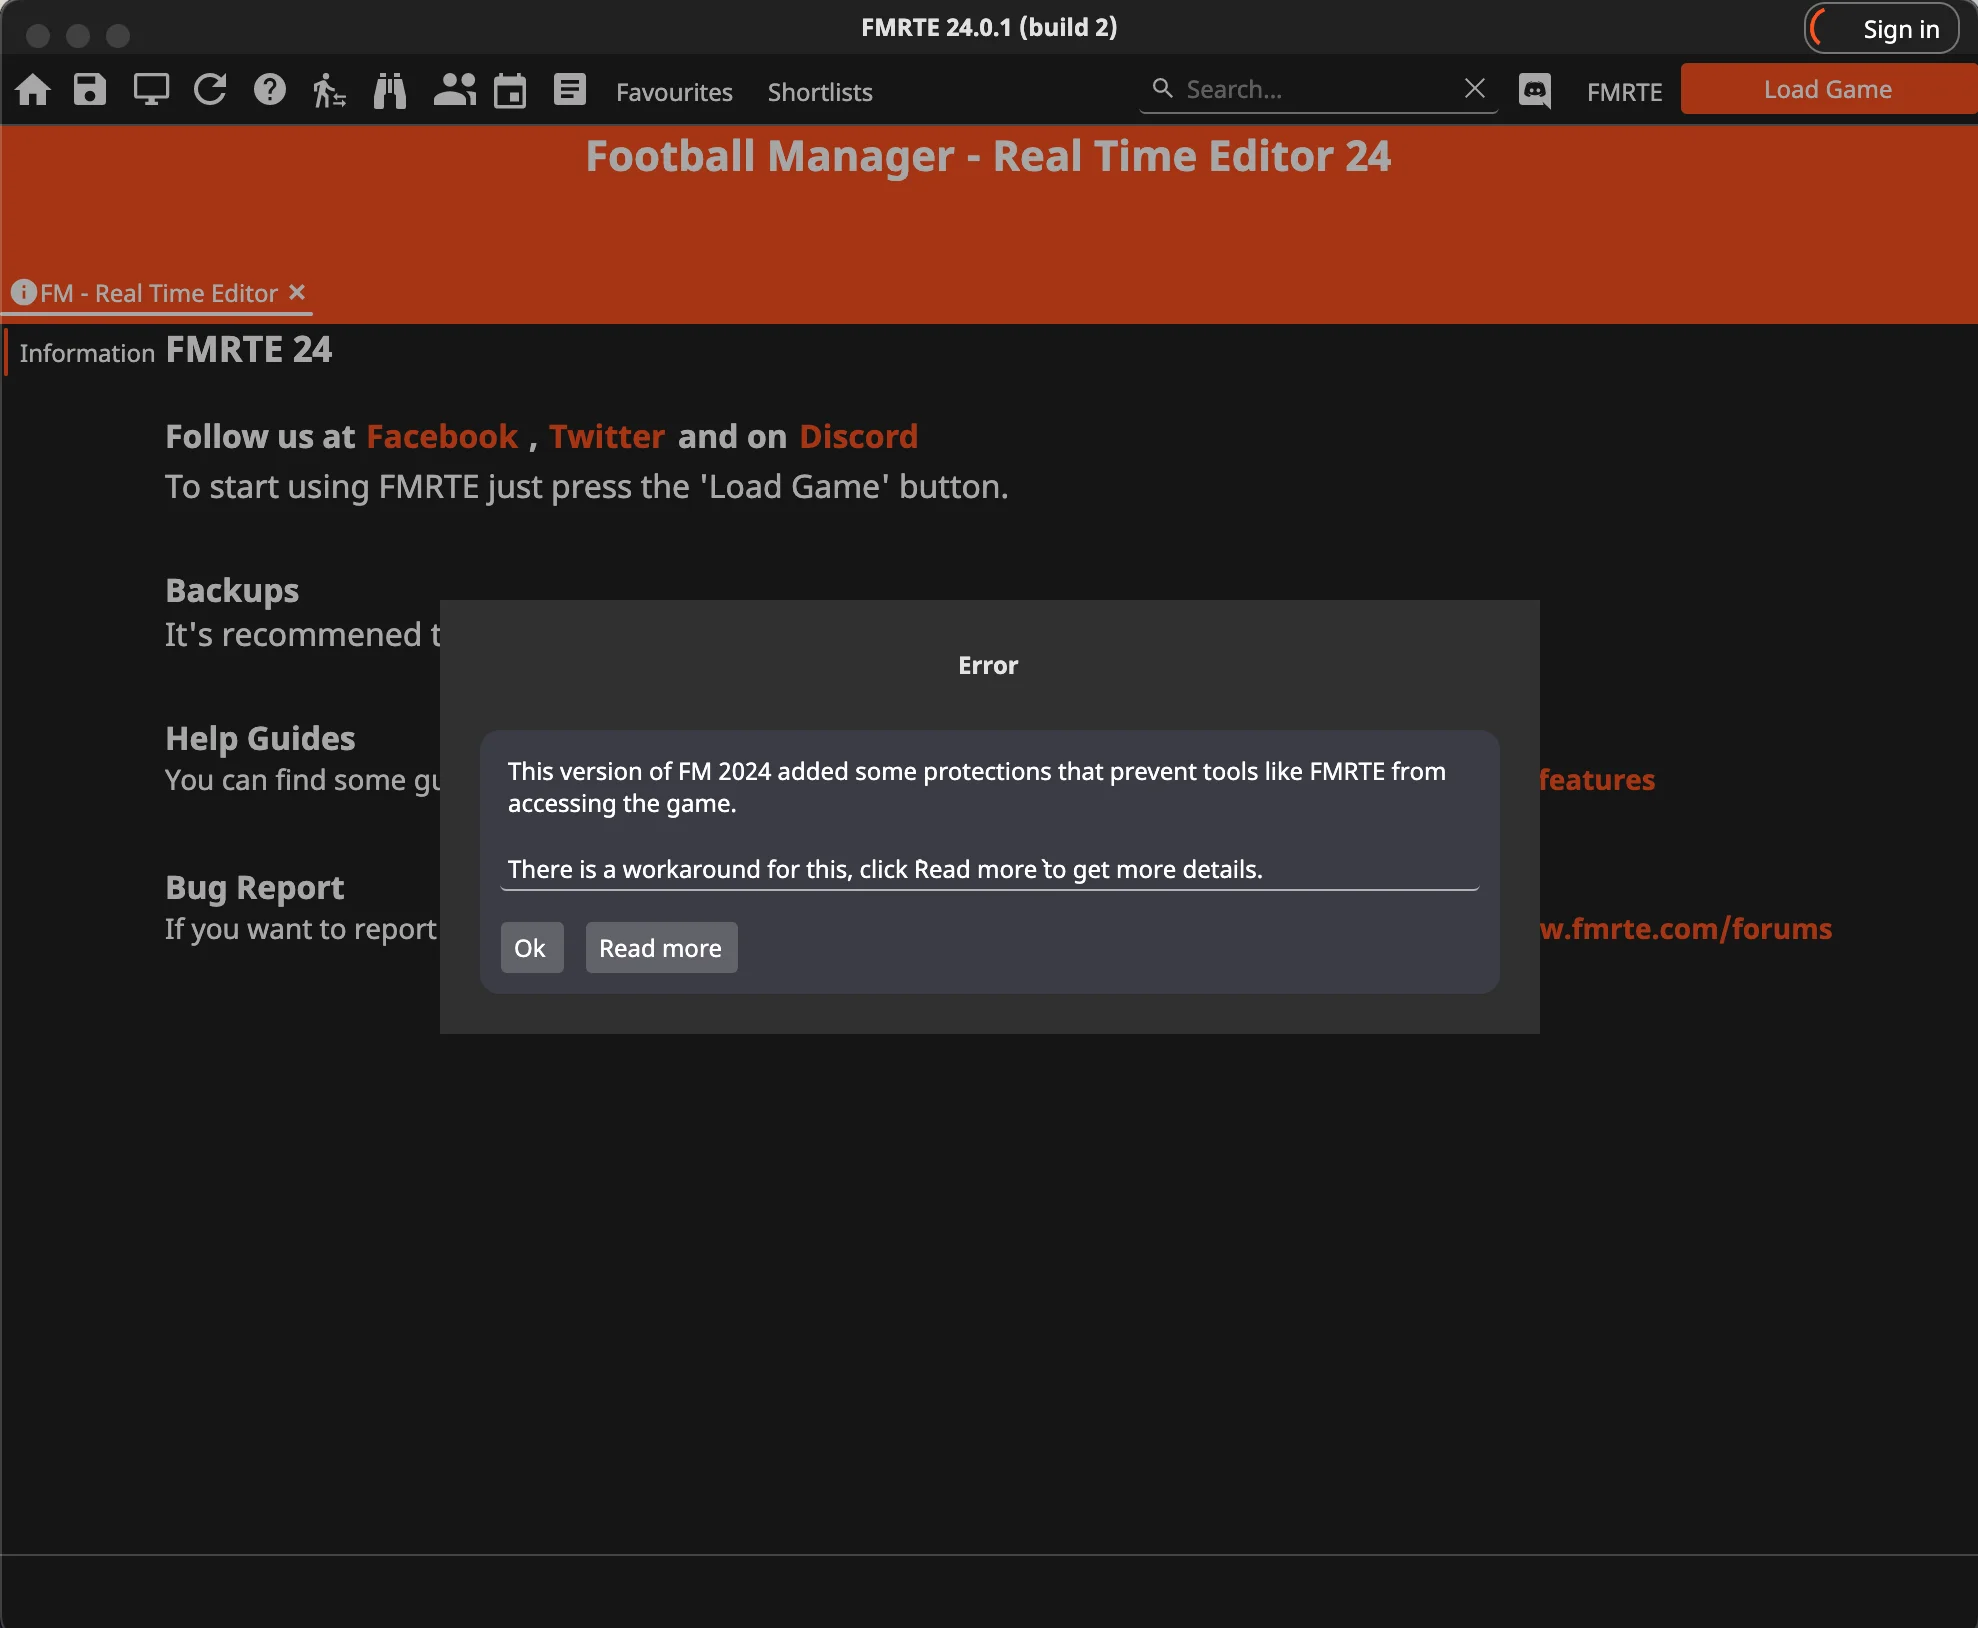
Task: Click the info icon on the tab
Action: coord(24,292)
